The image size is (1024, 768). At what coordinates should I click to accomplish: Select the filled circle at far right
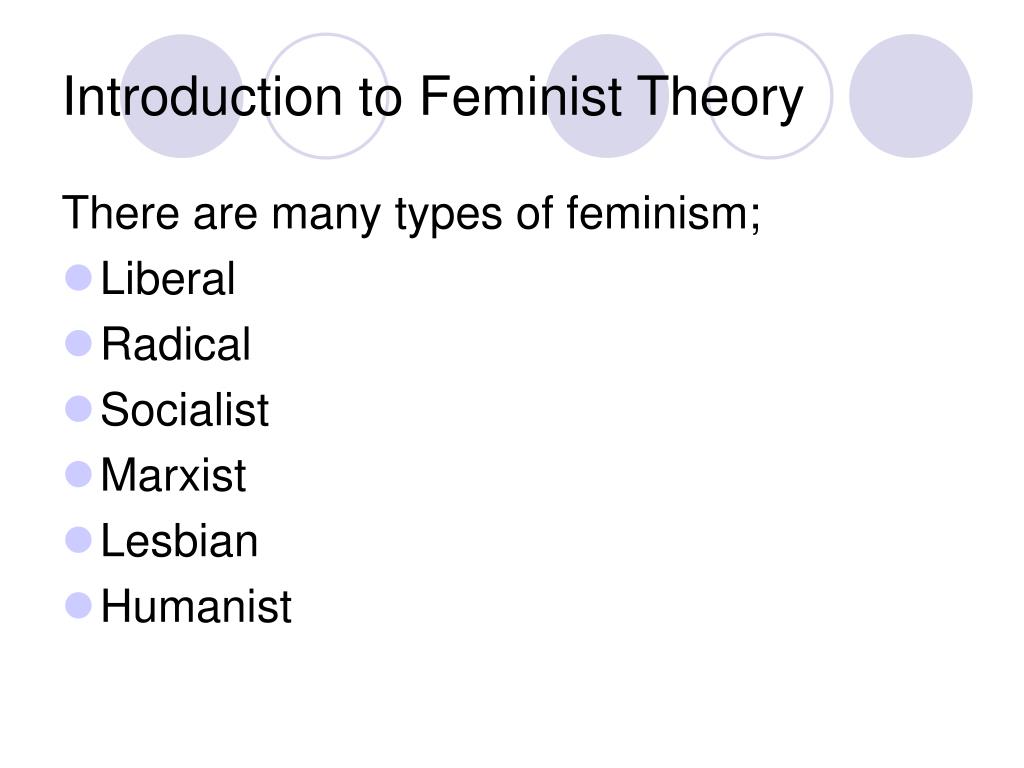click(x=910, y=96)
